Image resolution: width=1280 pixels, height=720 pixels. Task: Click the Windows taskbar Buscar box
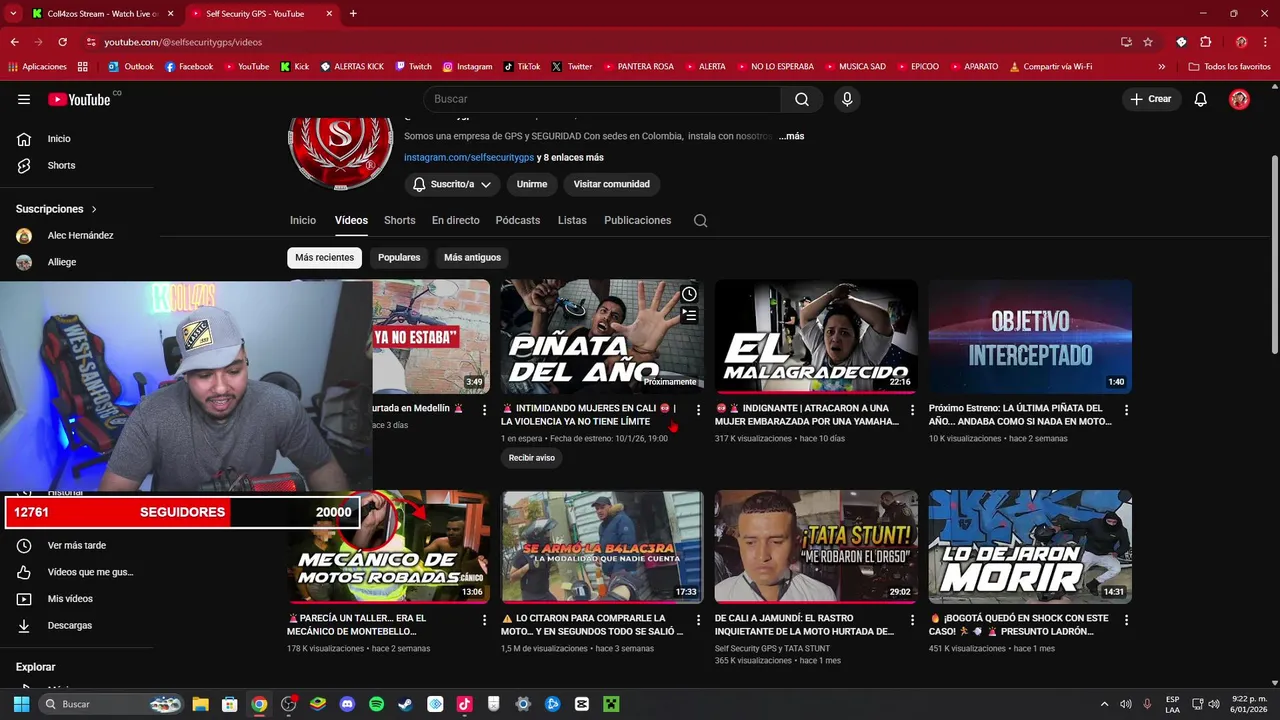112,704
